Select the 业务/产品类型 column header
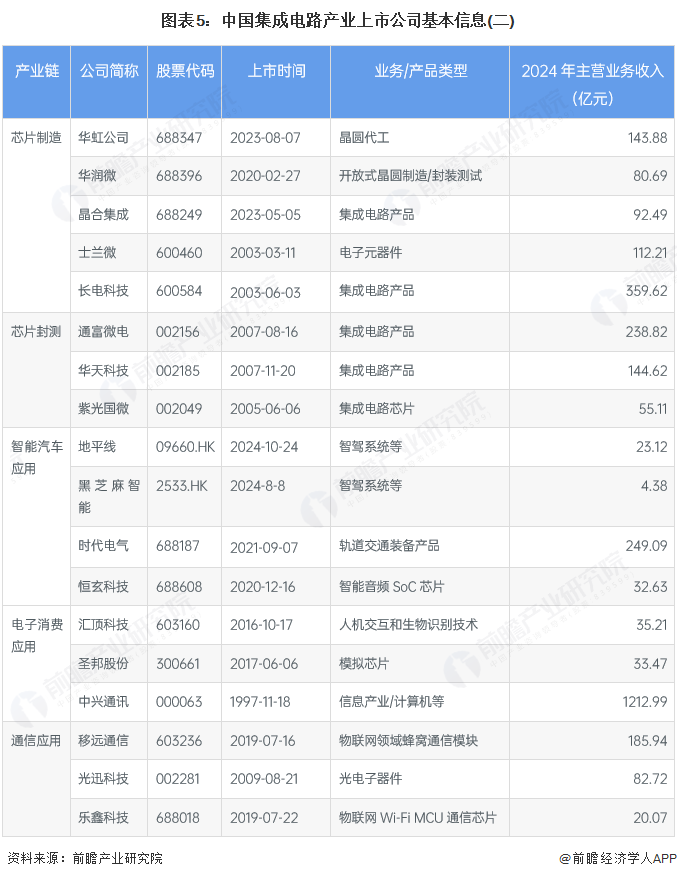Viewport: 677px width, 879px height. [420, 71]
